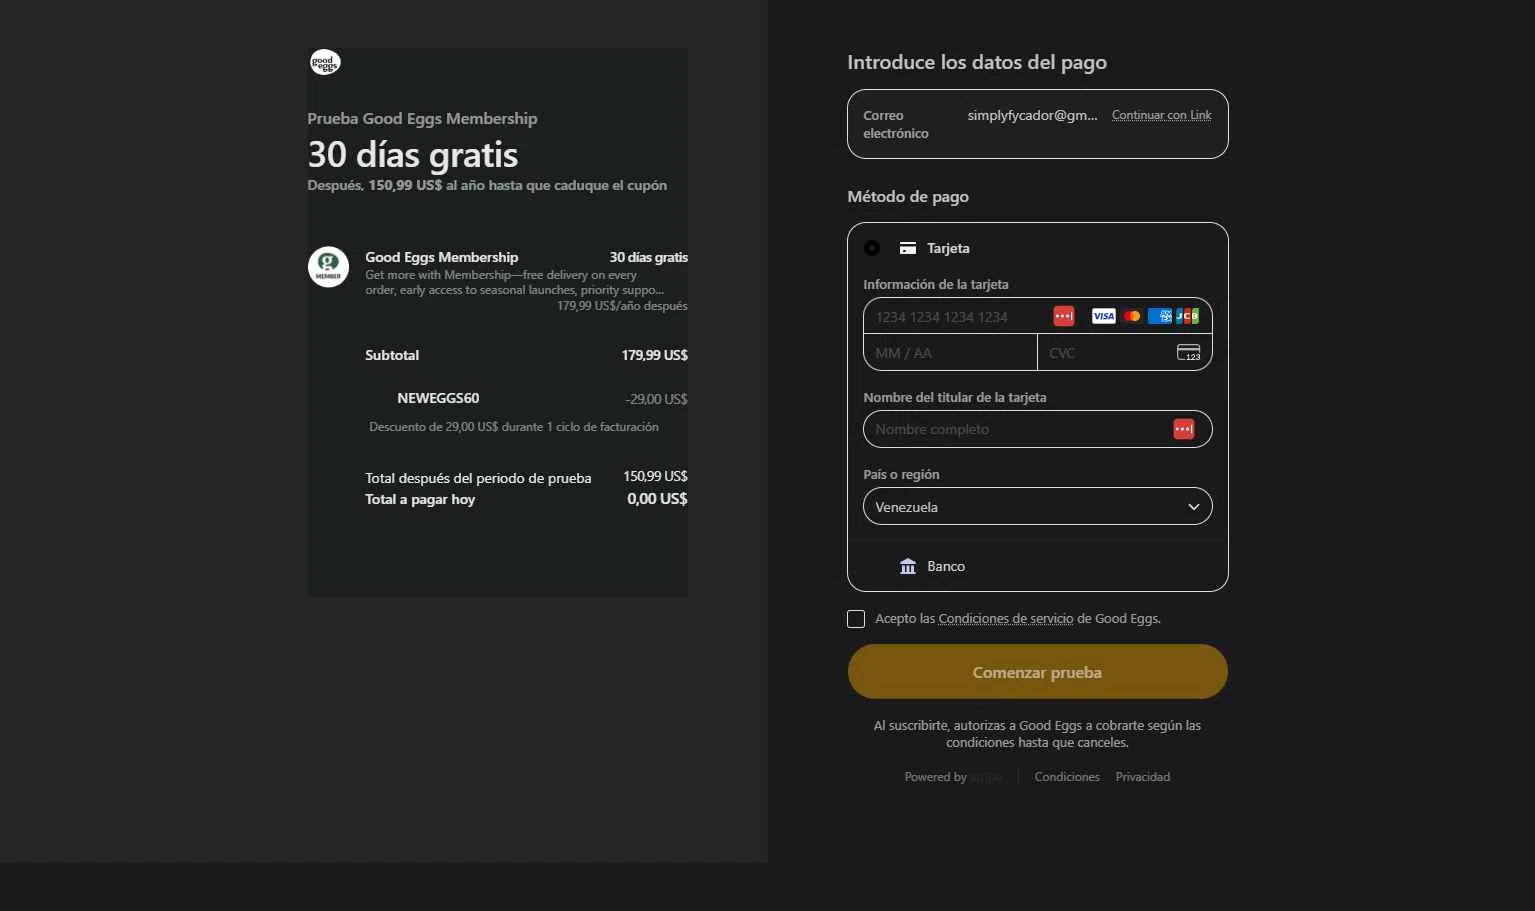The height and width of the screenshot is (911, 1535).
Task: Click the 30 días gratis heading
Action: point(413,155)
